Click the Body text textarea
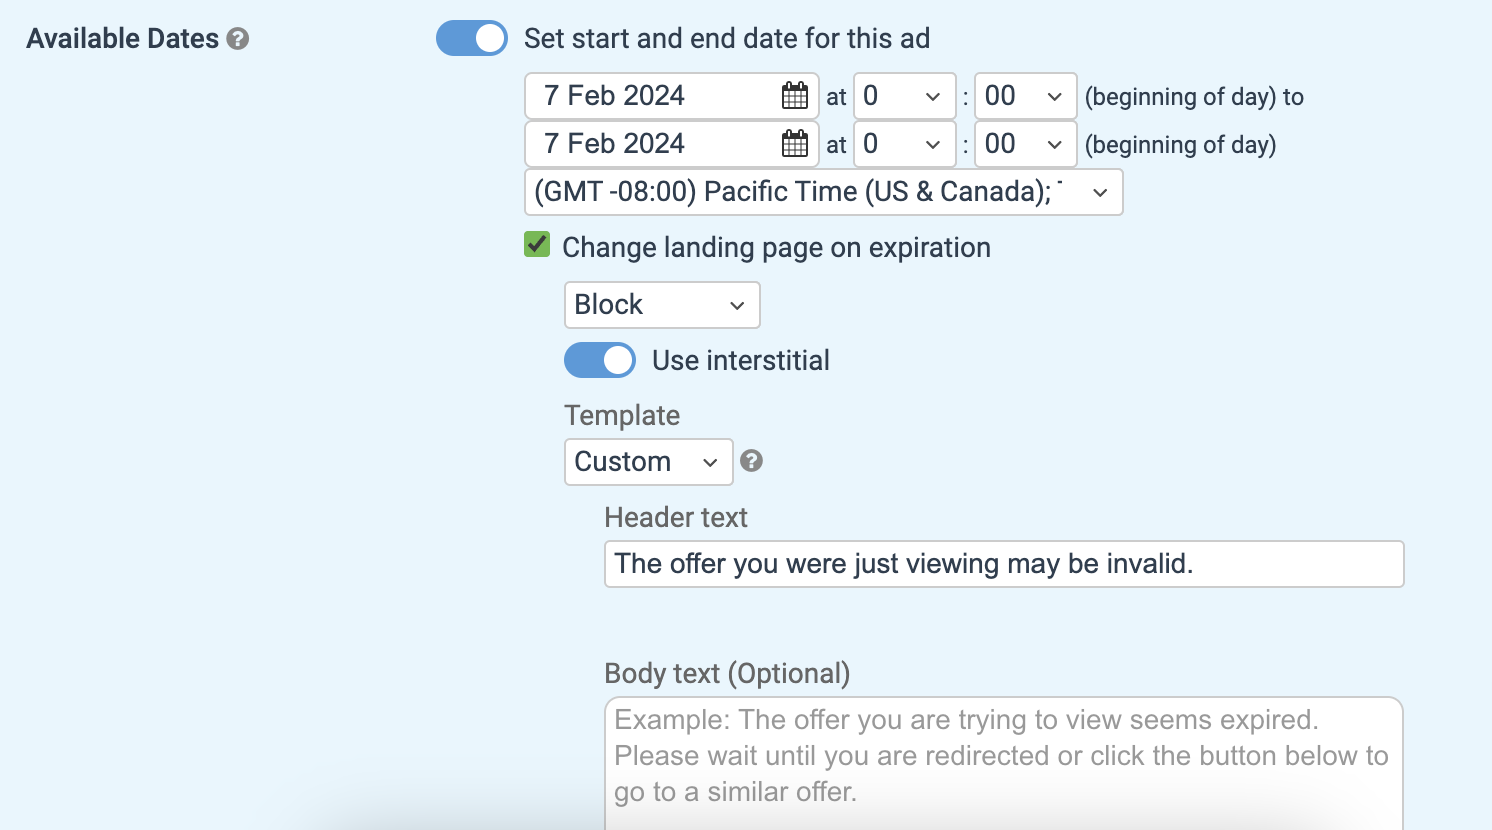The image size is (1492, 830). point(1004,764)
